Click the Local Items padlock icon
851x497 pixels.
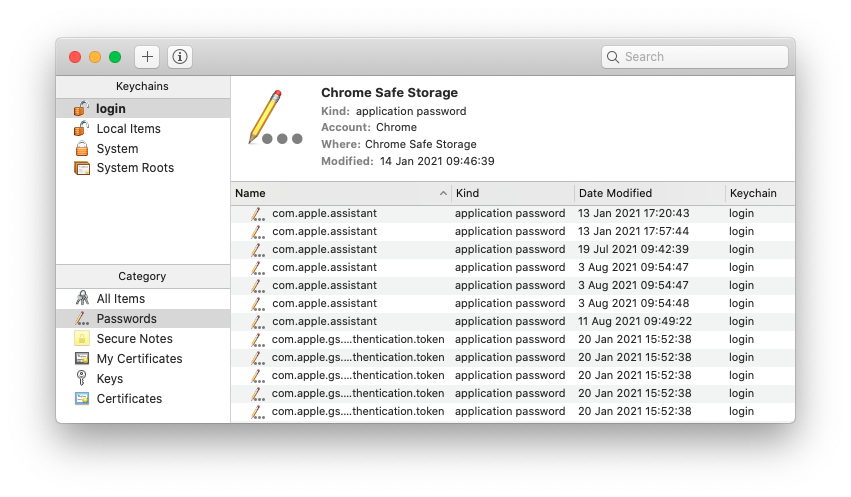(x=81, y=128)
